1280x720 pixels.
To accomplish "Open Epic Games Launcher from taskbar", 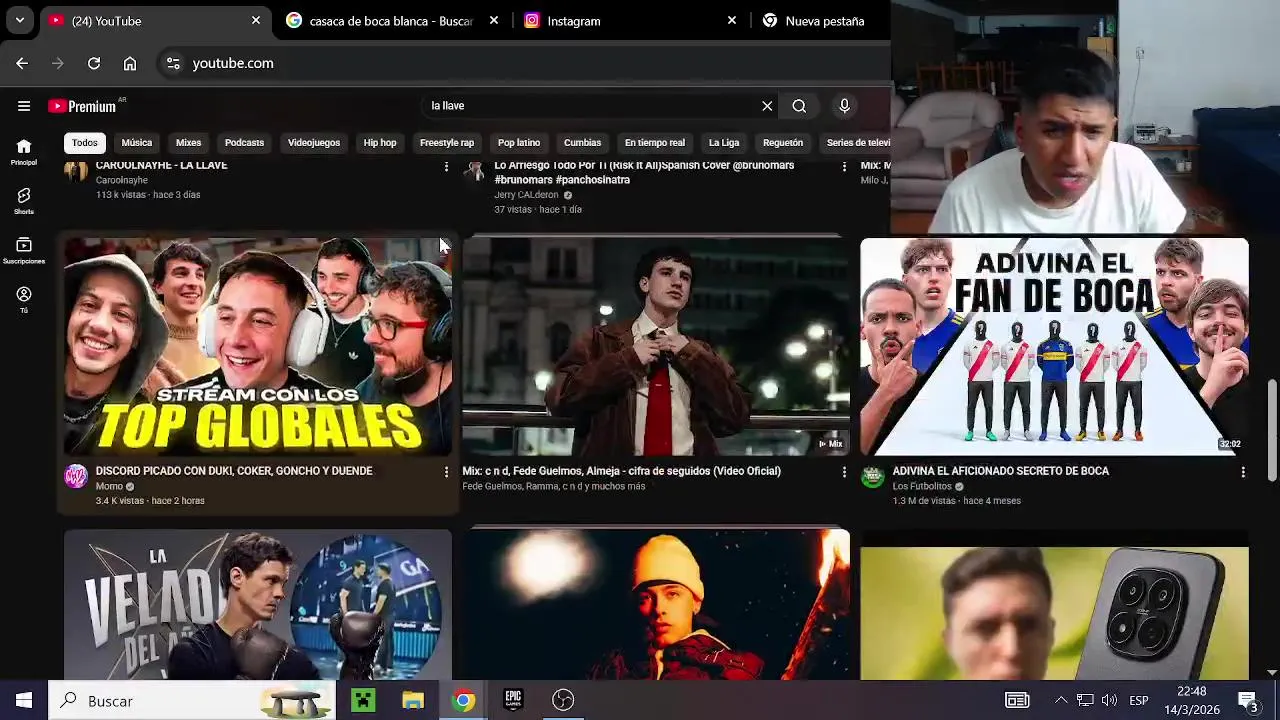I will 513,700.
